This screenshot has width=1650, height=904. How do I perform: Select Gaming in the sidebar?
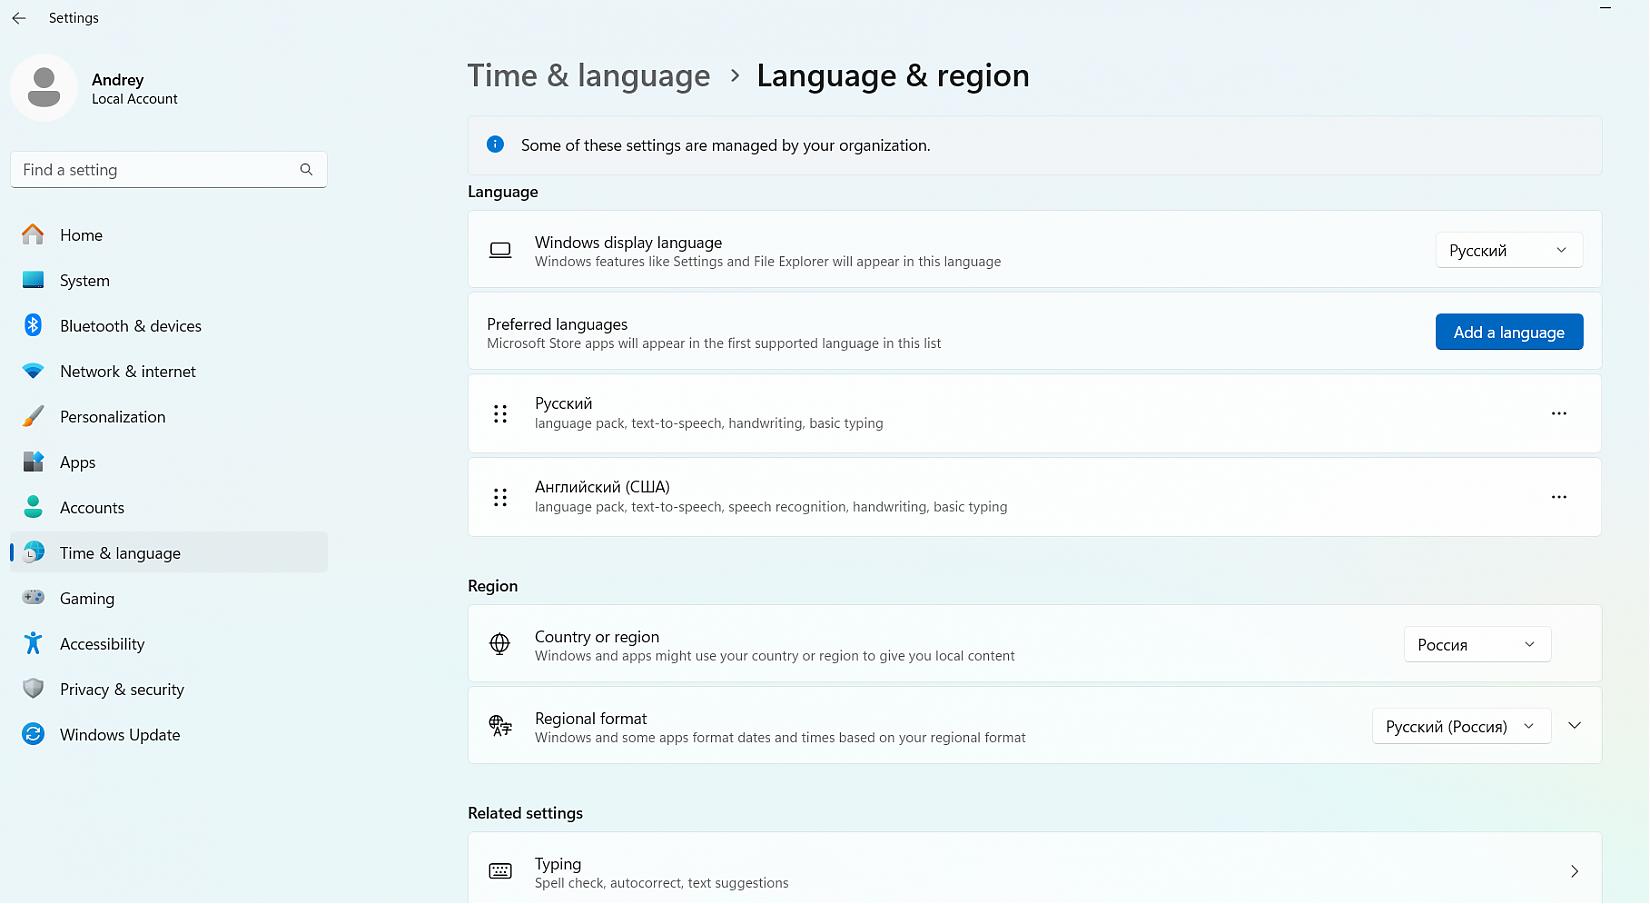(87, 599)
